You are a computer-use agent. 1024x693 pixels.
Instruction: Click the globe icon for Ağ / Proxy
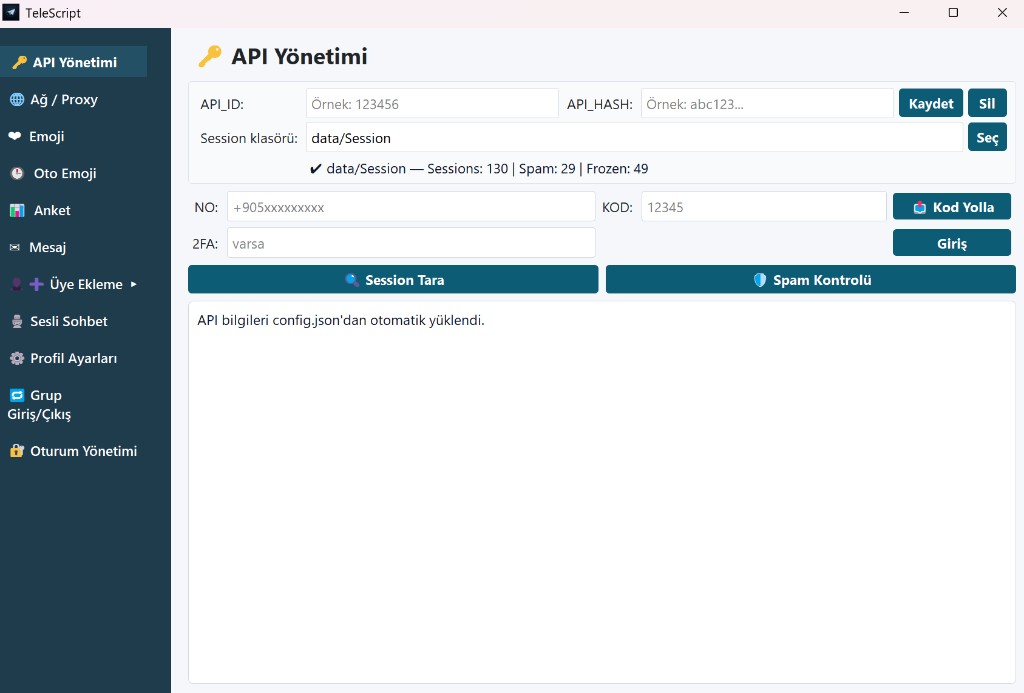[x=16, y=99]
